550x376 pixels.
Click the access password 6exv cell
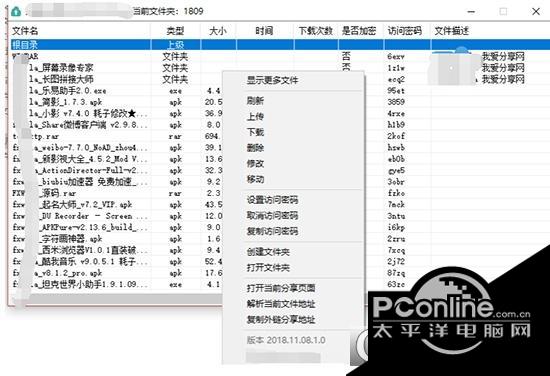pos(396,56)
